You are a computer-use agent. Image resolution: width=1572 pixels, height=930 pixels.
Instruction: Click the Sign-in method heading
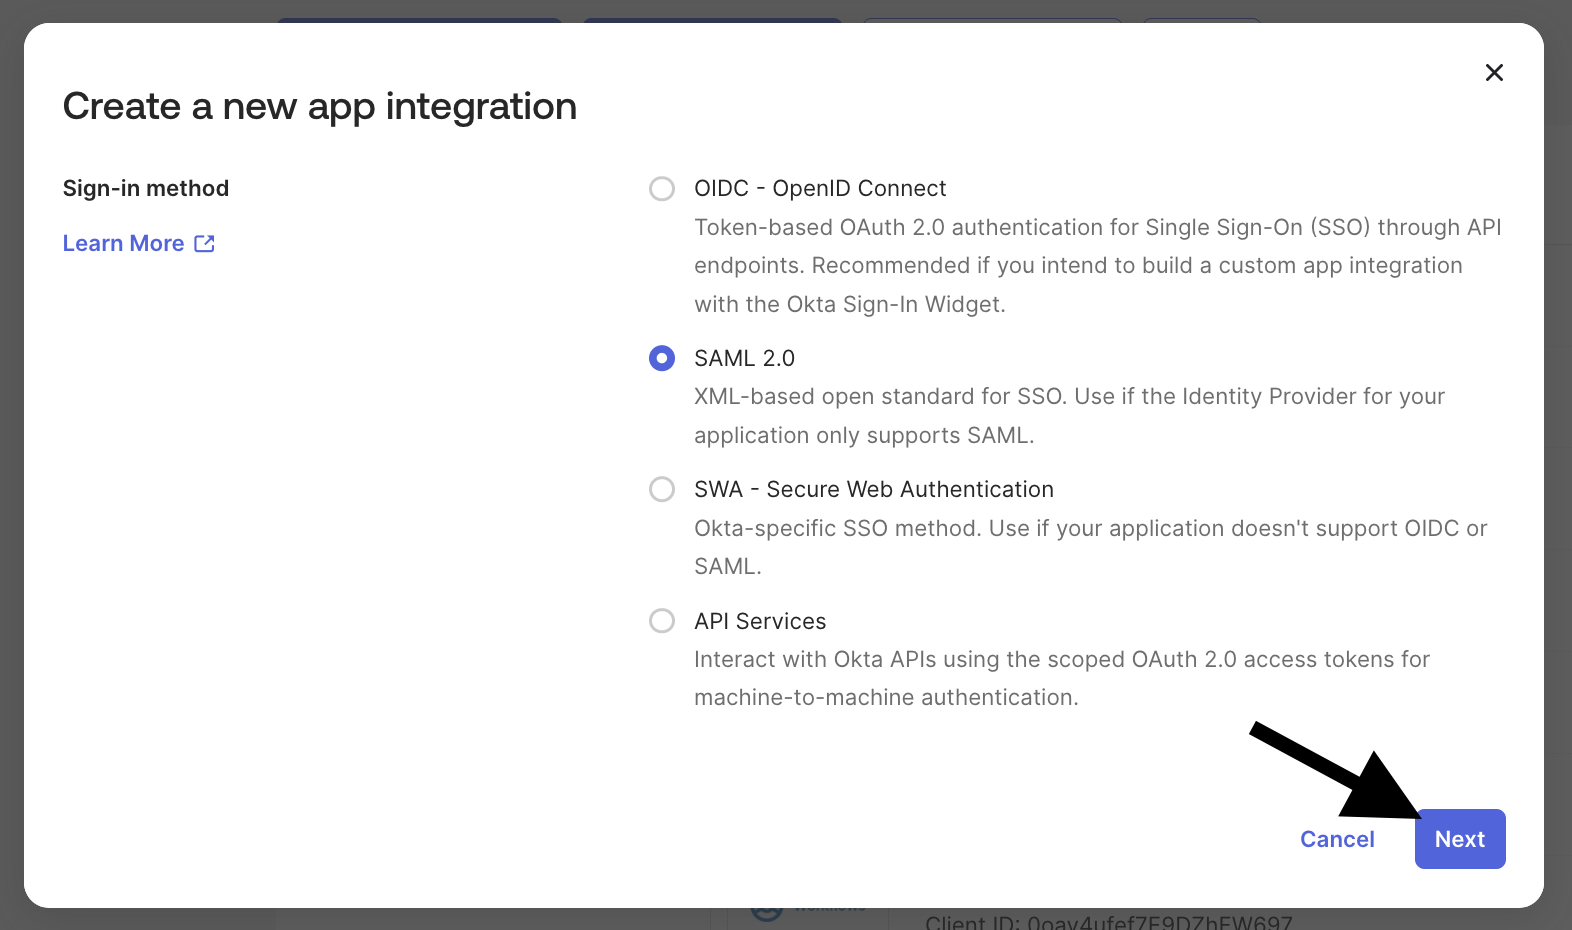[146, 188]
